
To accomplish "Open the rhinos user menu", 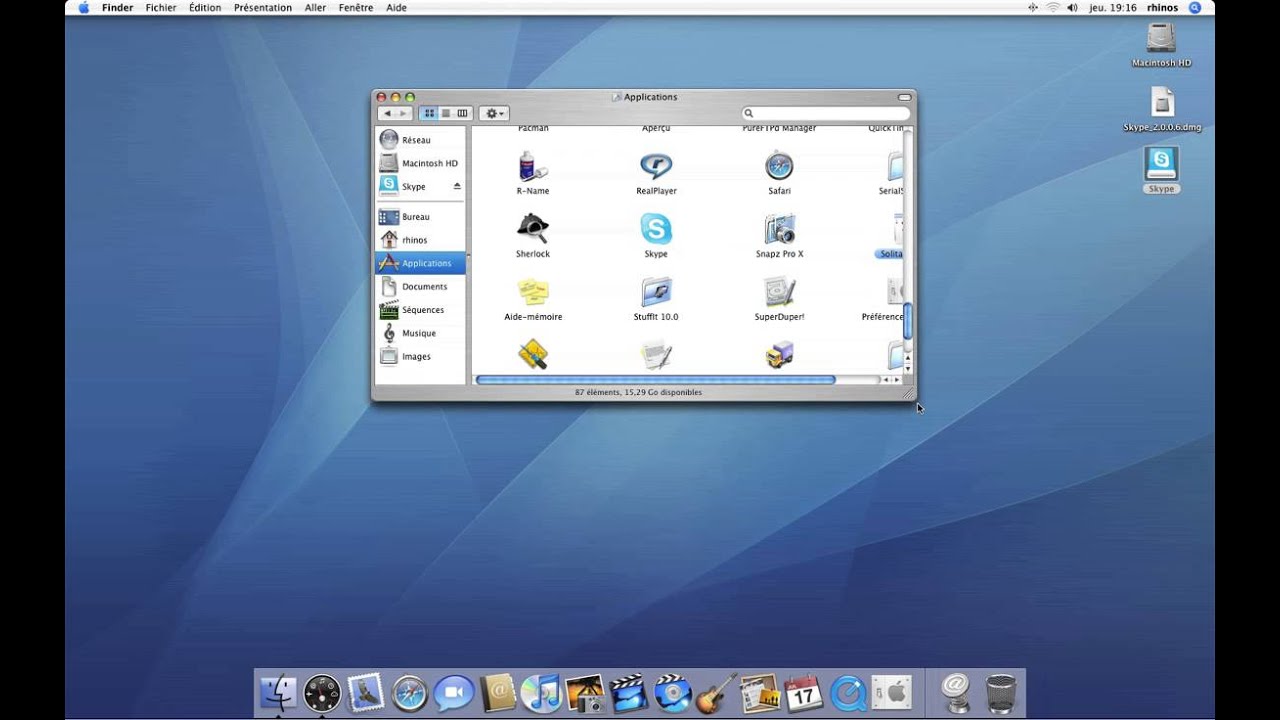I will (1162, 8).
